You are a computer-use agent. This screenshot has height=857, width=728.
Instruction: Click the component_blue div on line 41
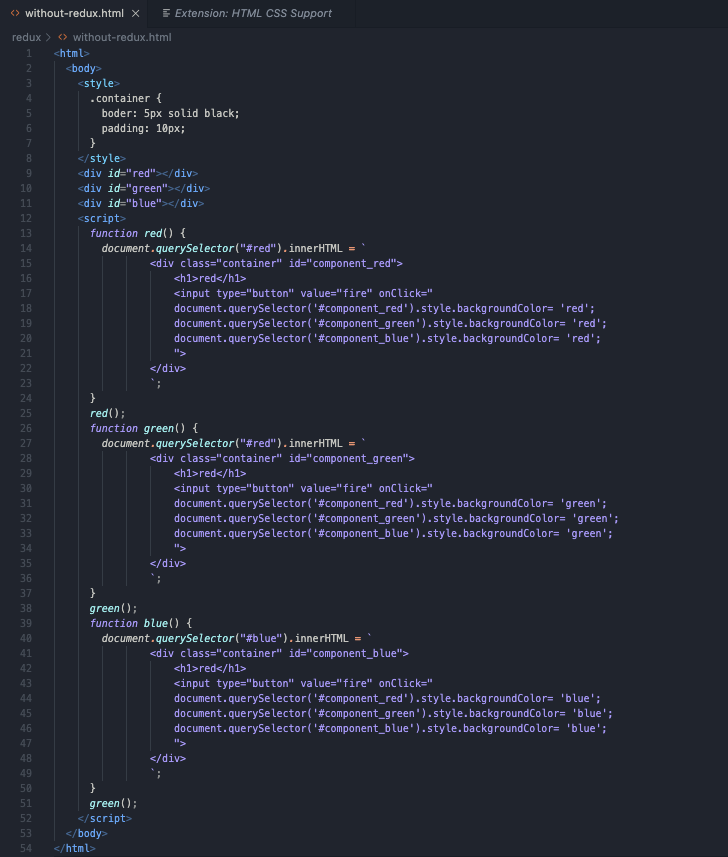coord(279,653)
